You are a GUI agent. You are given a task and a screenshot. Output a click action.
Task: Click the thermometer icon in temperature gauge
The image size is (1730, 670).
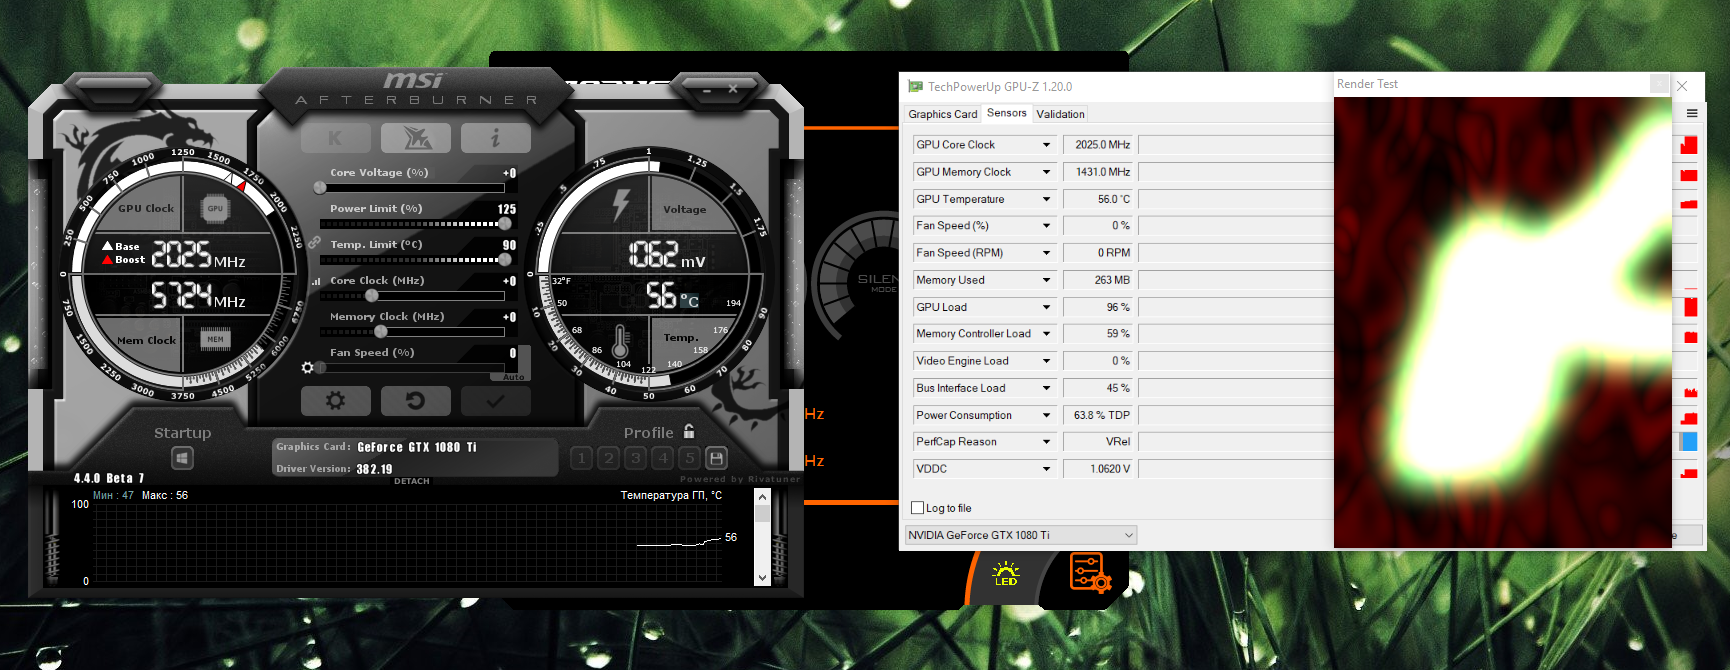[620, 342]
